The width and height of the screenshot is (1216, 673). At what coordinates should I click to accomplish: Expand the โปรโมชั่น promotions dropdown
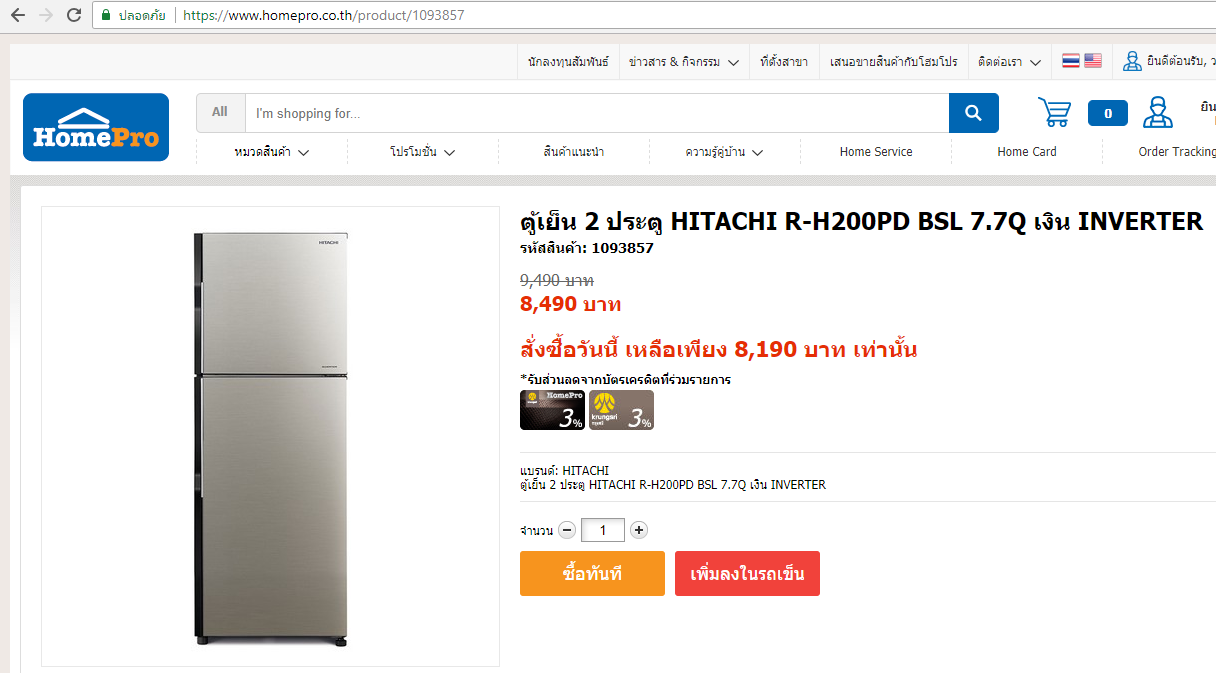pyautogui.click(x=423, y=152)
